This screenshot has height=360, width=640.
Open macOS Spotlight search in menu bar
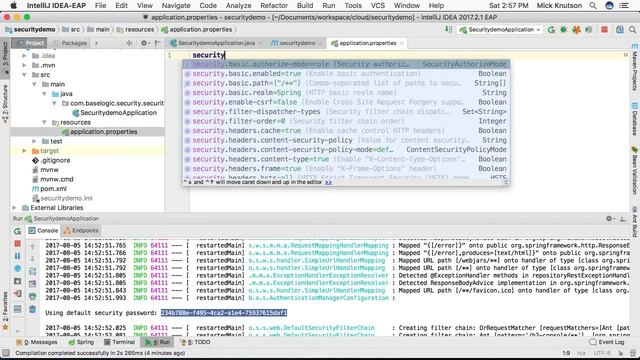(x=593, y=6)
